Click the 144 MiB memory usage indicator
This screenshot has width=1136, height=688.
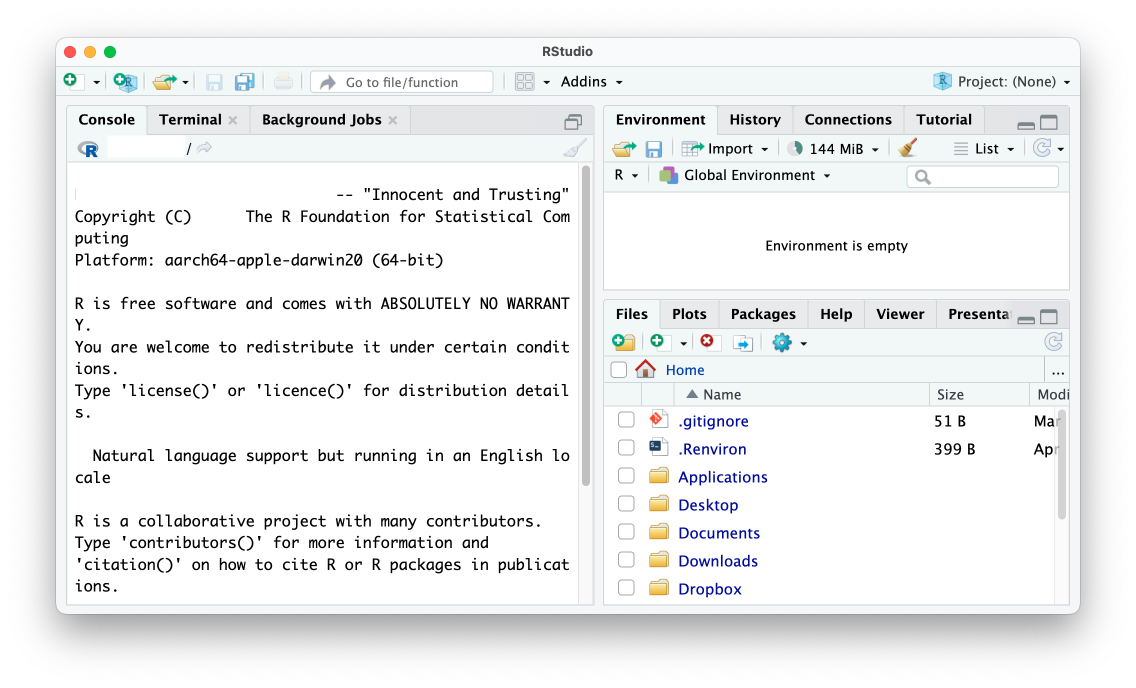833,147
